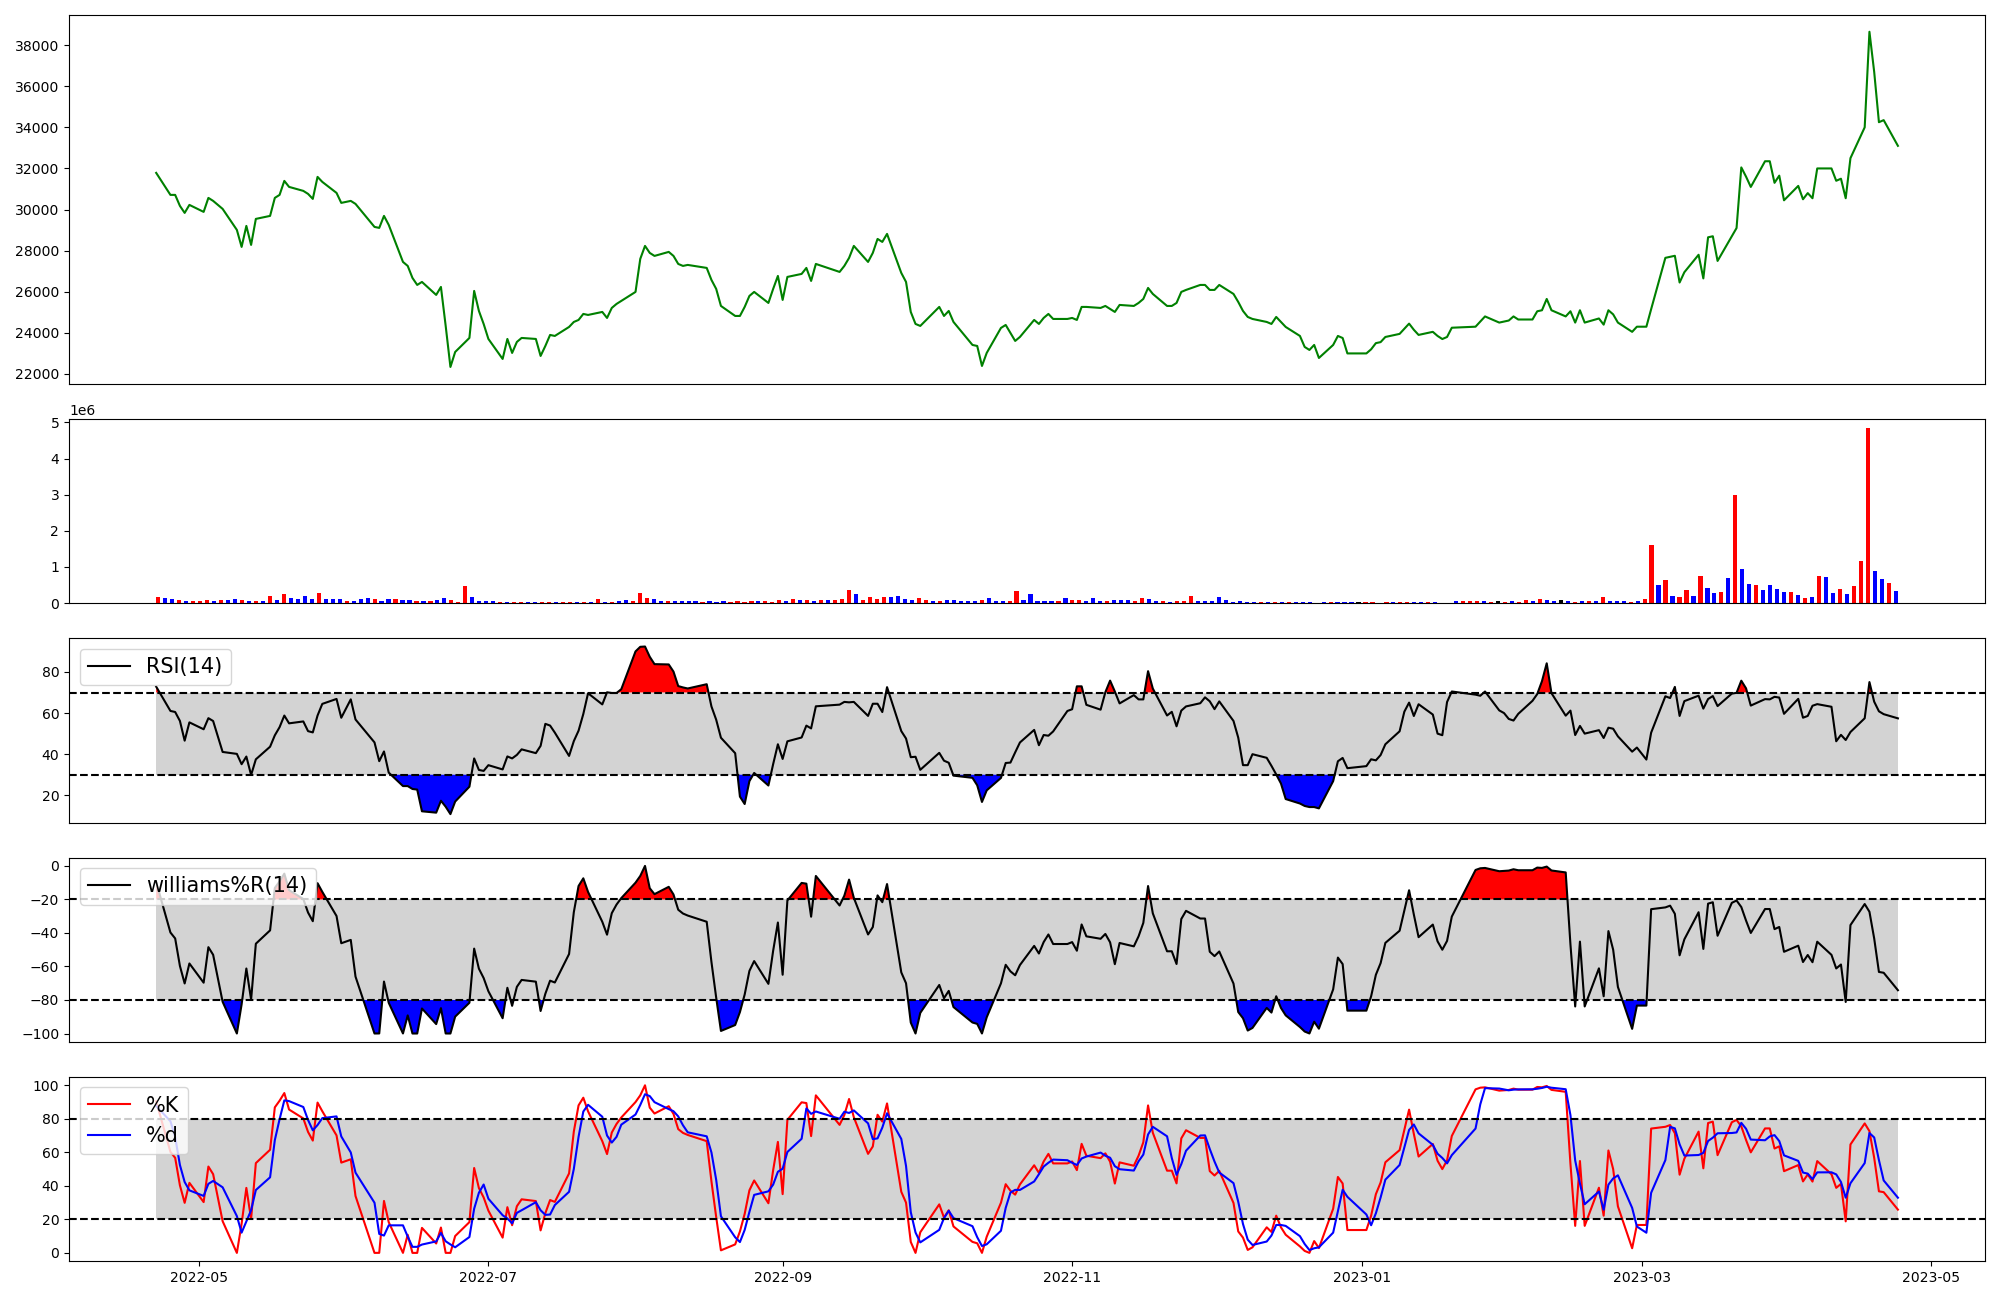Click the 2022-07 date tick label
The height and width of the screenshot is (1300, 2000).
(x=488, y=1277)
